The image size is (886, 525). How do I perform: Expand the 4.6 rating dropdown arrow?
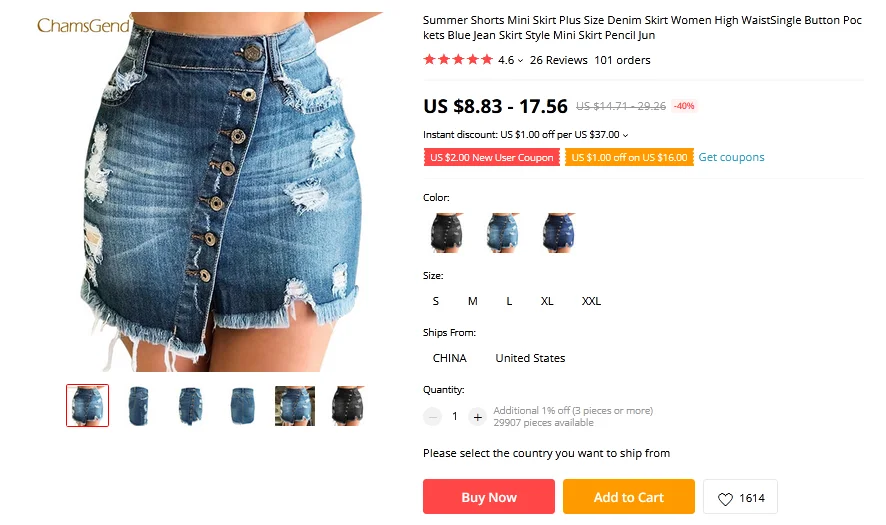[x=520, y=60]
